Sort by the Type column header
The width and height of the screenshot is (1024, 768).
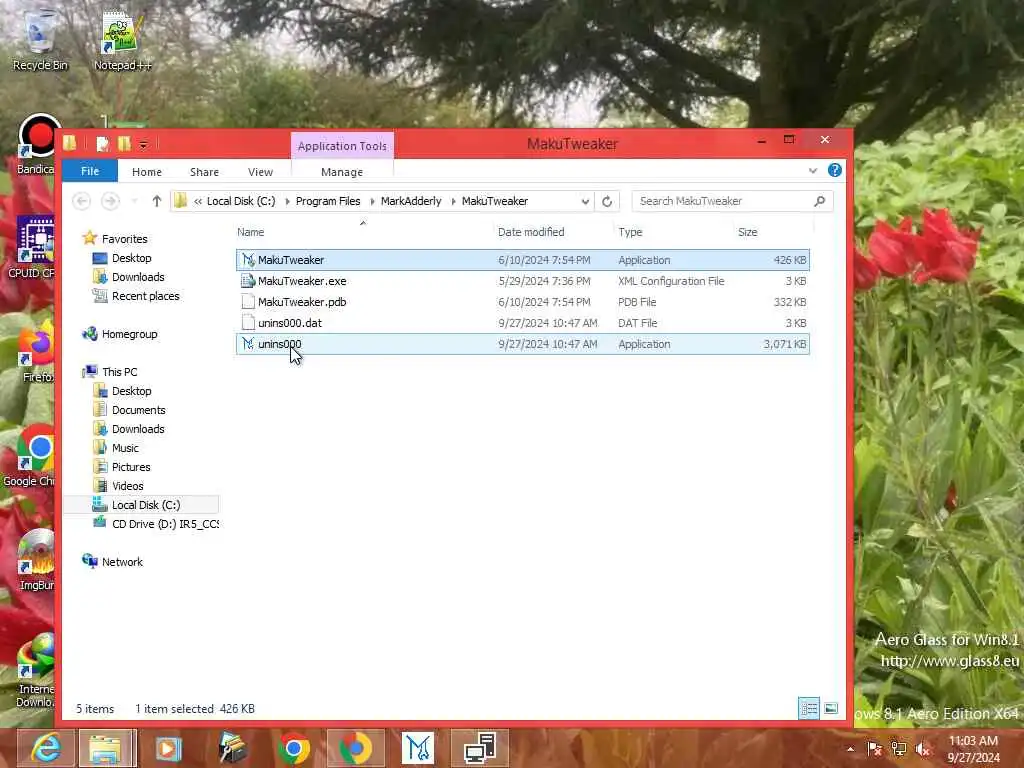pos(630,232)
